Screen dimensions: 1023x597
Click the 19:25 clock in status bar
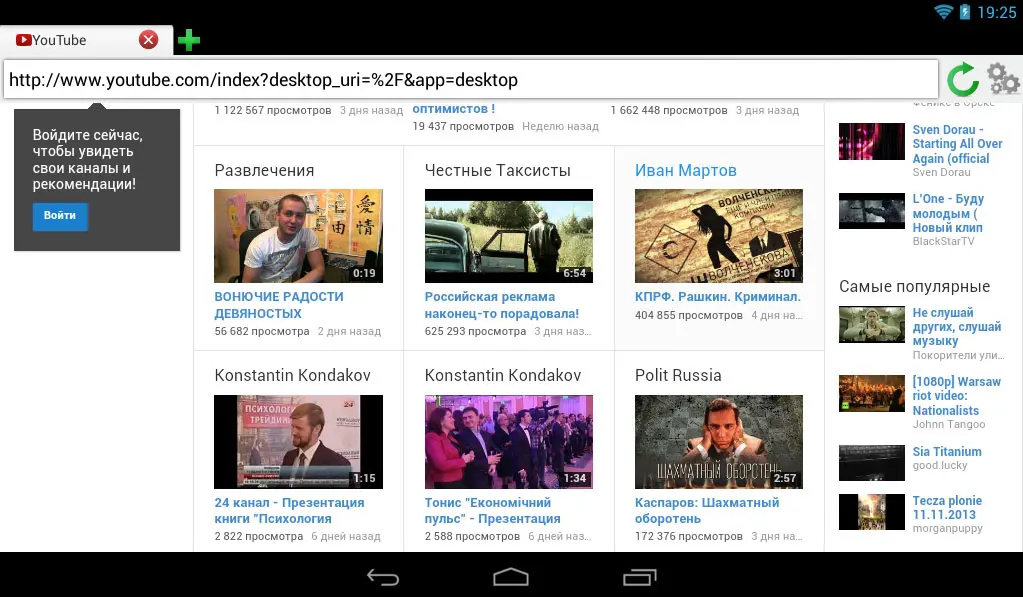(x=996, y=12)
